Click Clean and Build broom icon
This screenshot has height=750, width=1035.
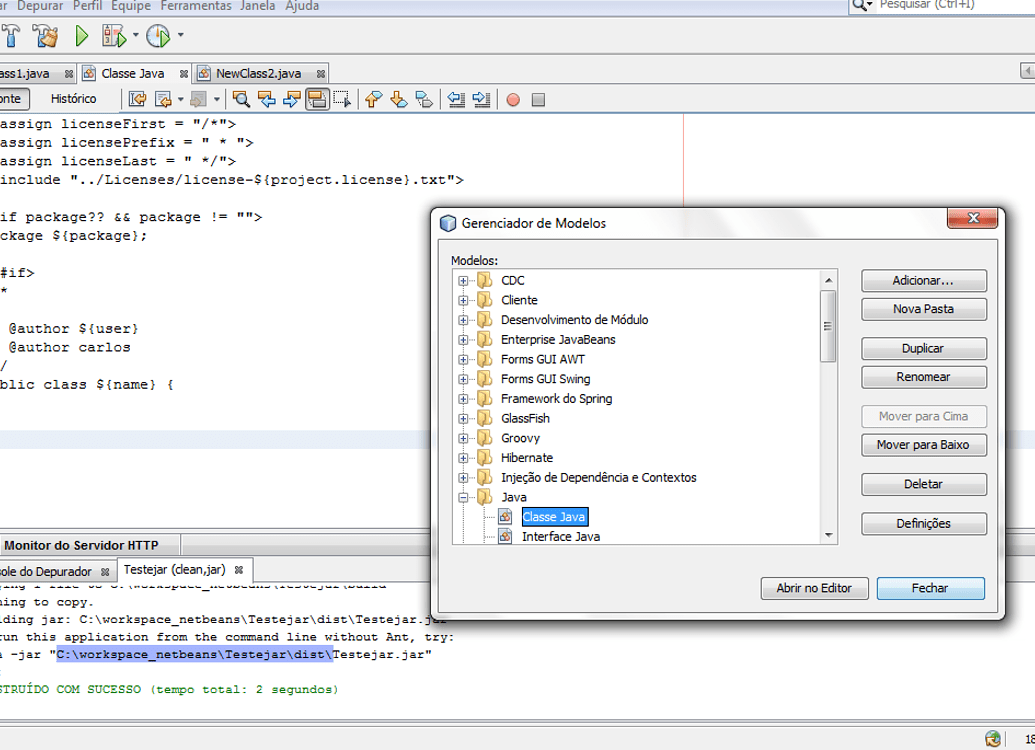click(46, 36)
